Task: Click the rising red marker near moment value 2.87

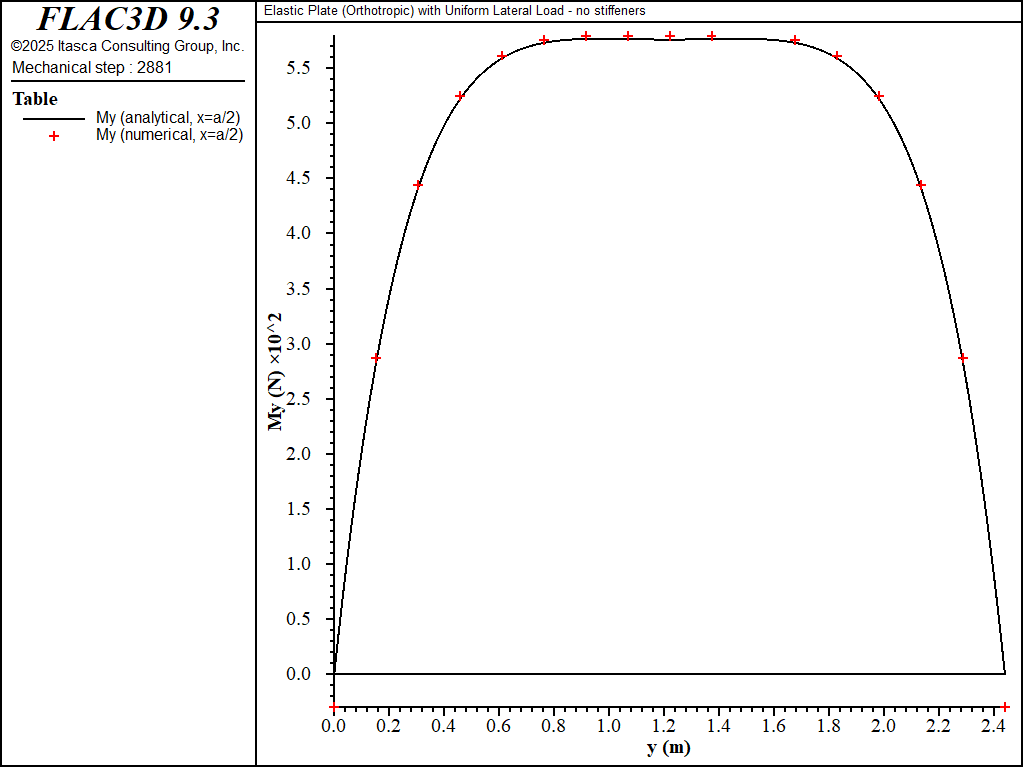Action: (x=376, y=358)
